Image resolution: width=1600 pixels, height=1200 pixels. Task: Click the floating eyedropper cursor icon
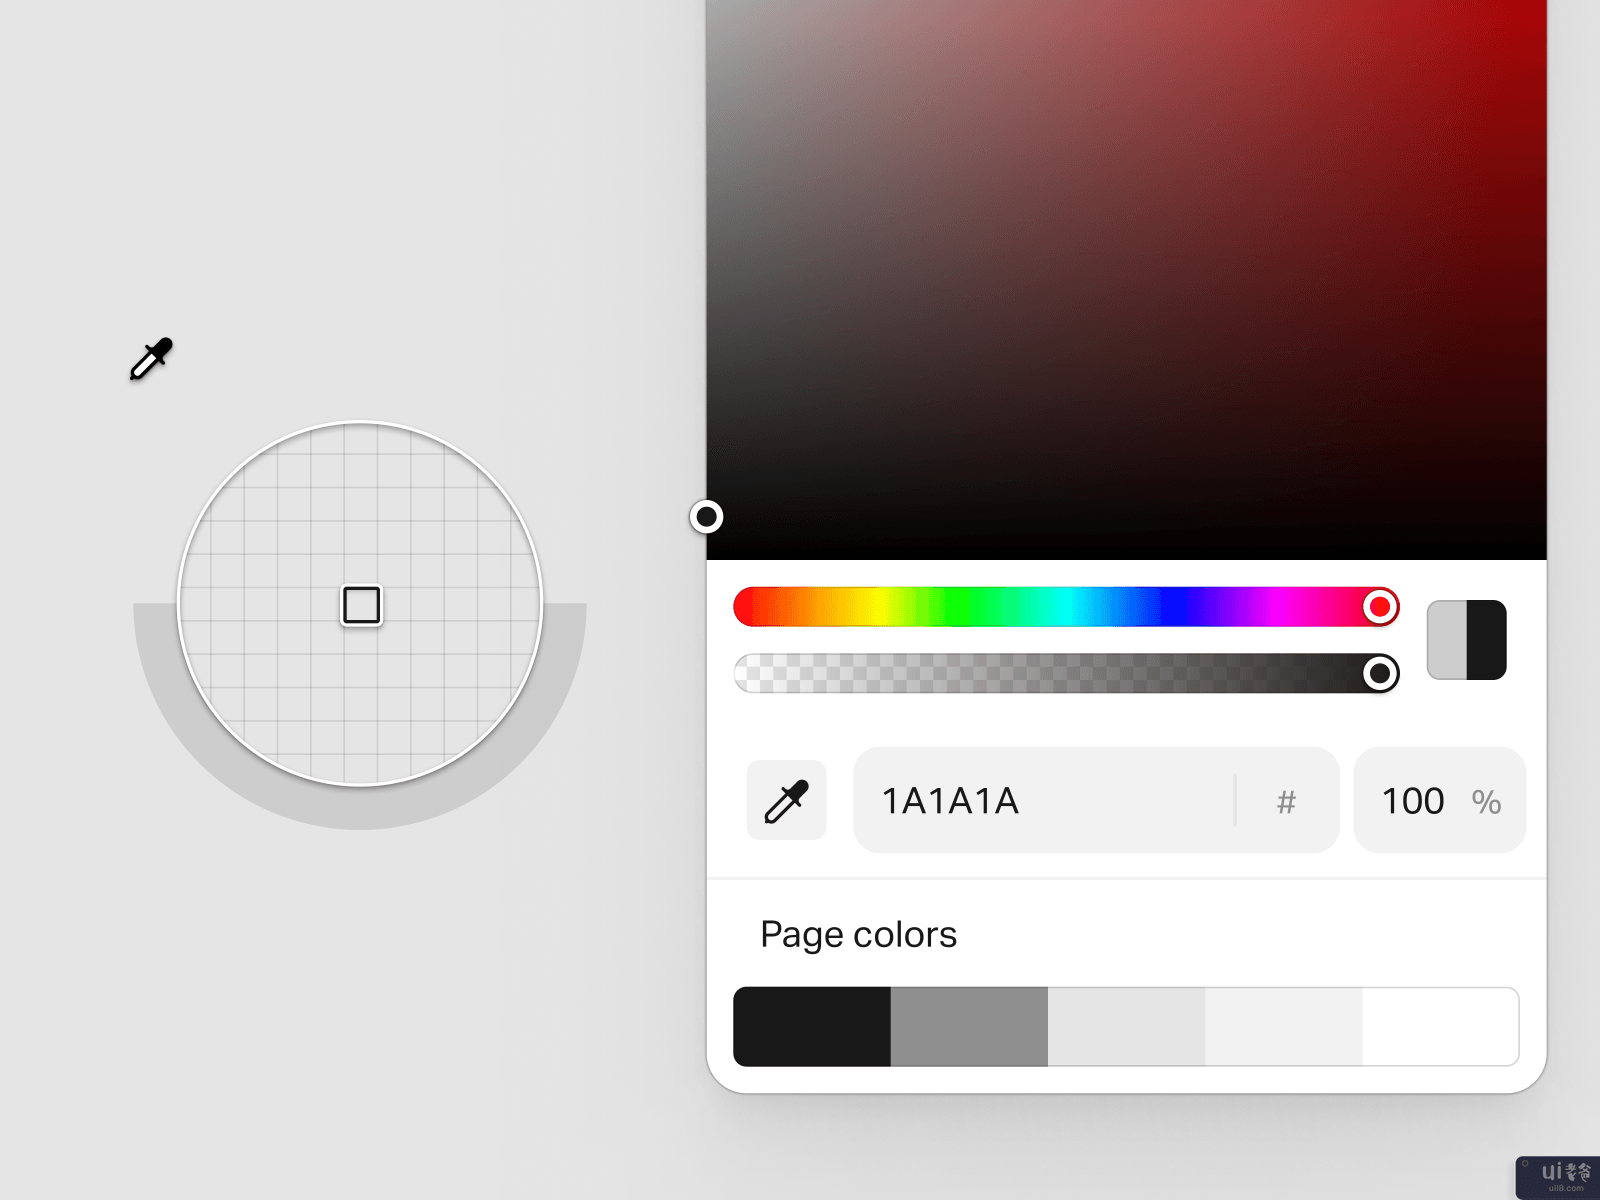click(151, 359)
